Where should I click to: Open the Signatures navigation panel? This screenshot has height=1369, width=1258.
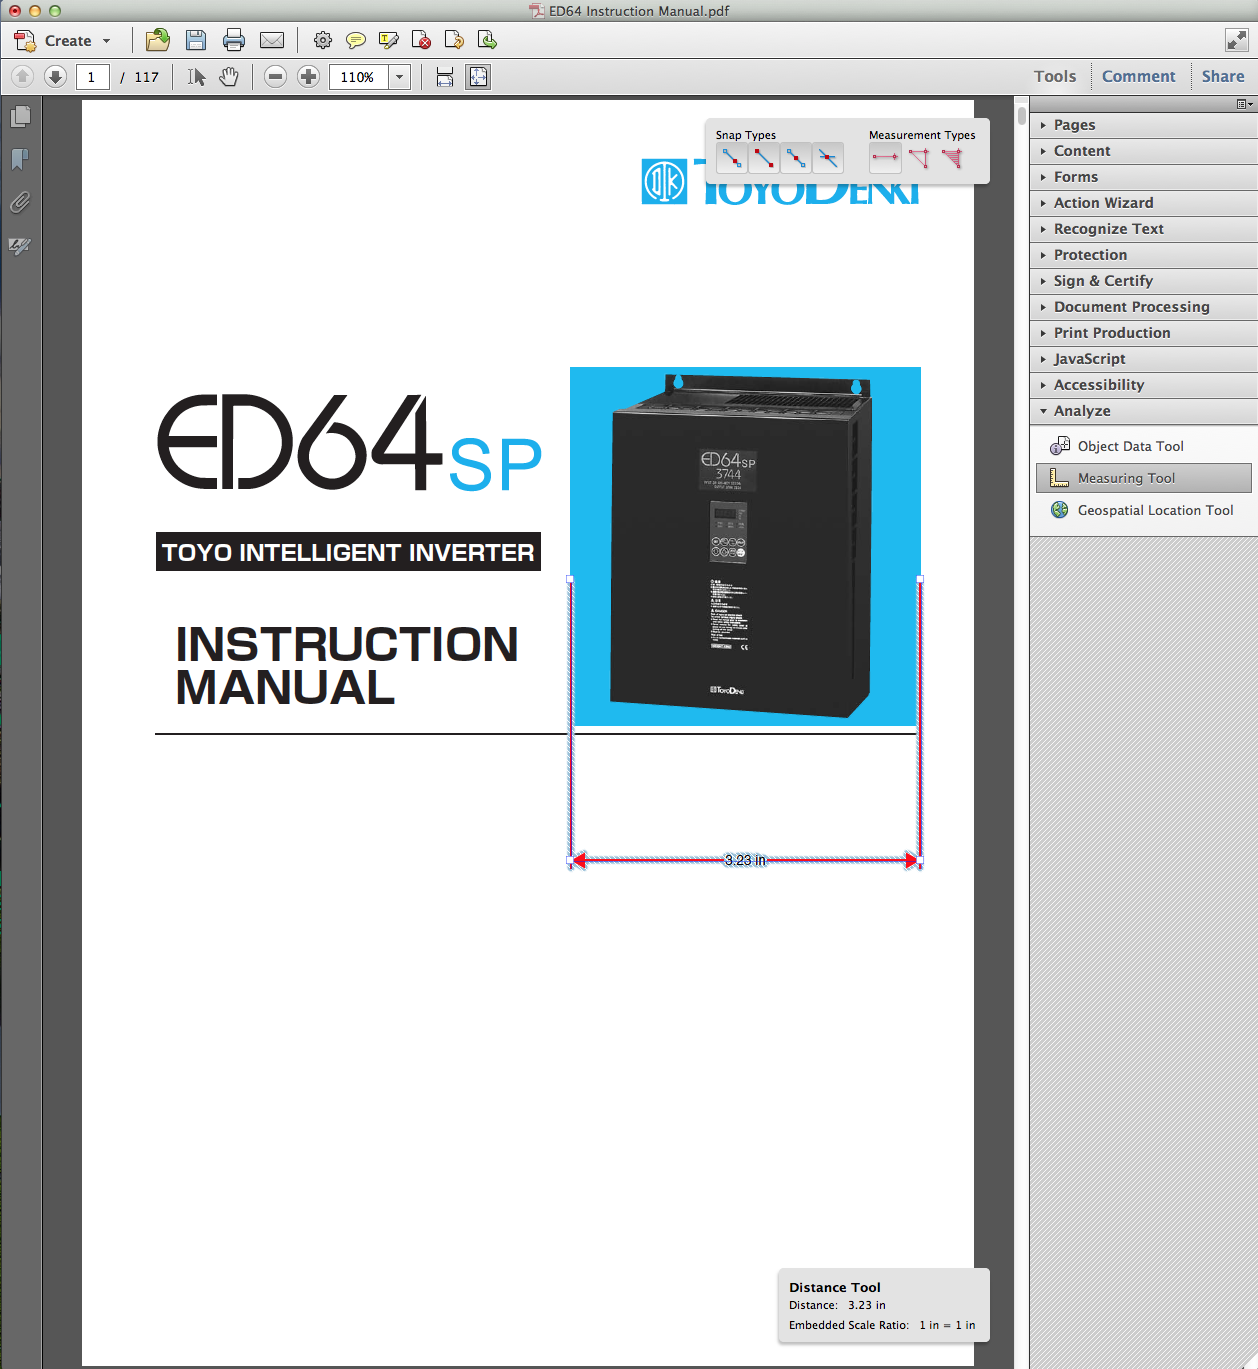coord(20,246)
